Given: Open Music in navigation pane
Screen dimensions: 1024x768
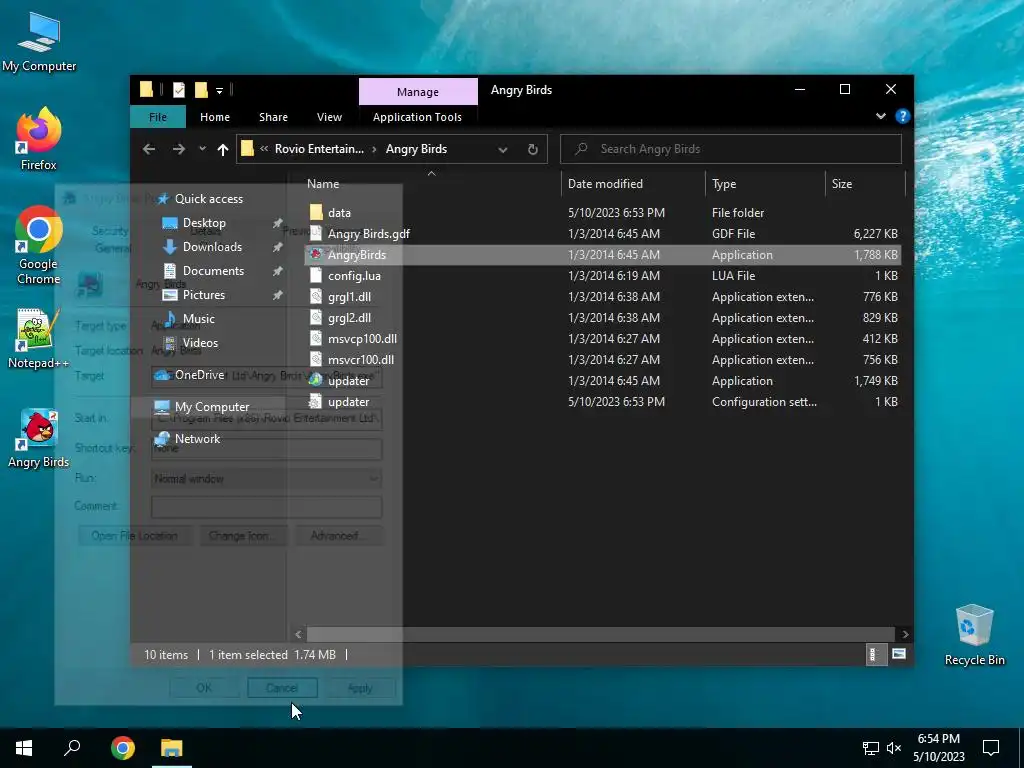Looking at the screenshot, I should click(x=199, y=319).
